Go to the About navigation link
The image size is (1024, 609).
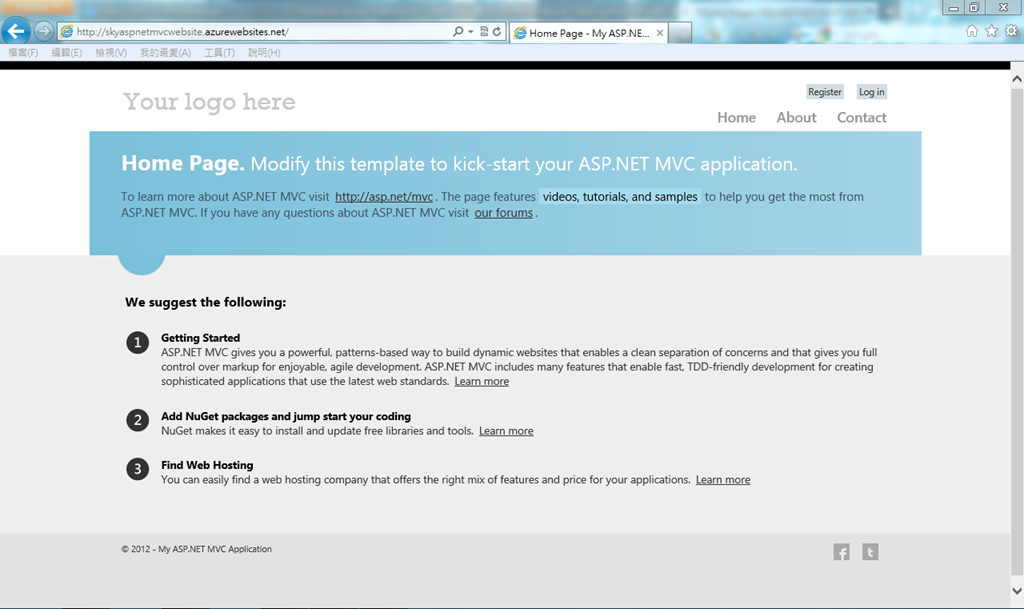click(x=796, y=117)
